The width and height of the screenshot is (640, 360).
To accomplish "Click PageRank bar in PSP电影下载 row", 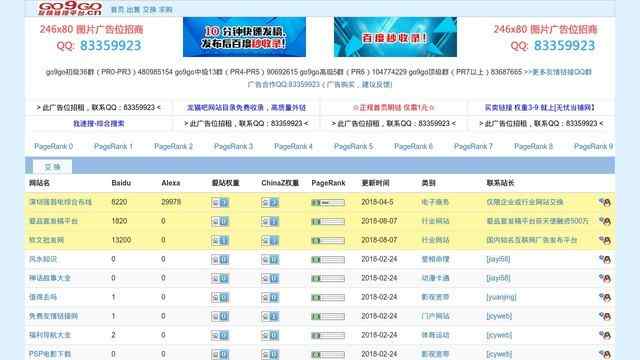I will [x=328, y=354].
